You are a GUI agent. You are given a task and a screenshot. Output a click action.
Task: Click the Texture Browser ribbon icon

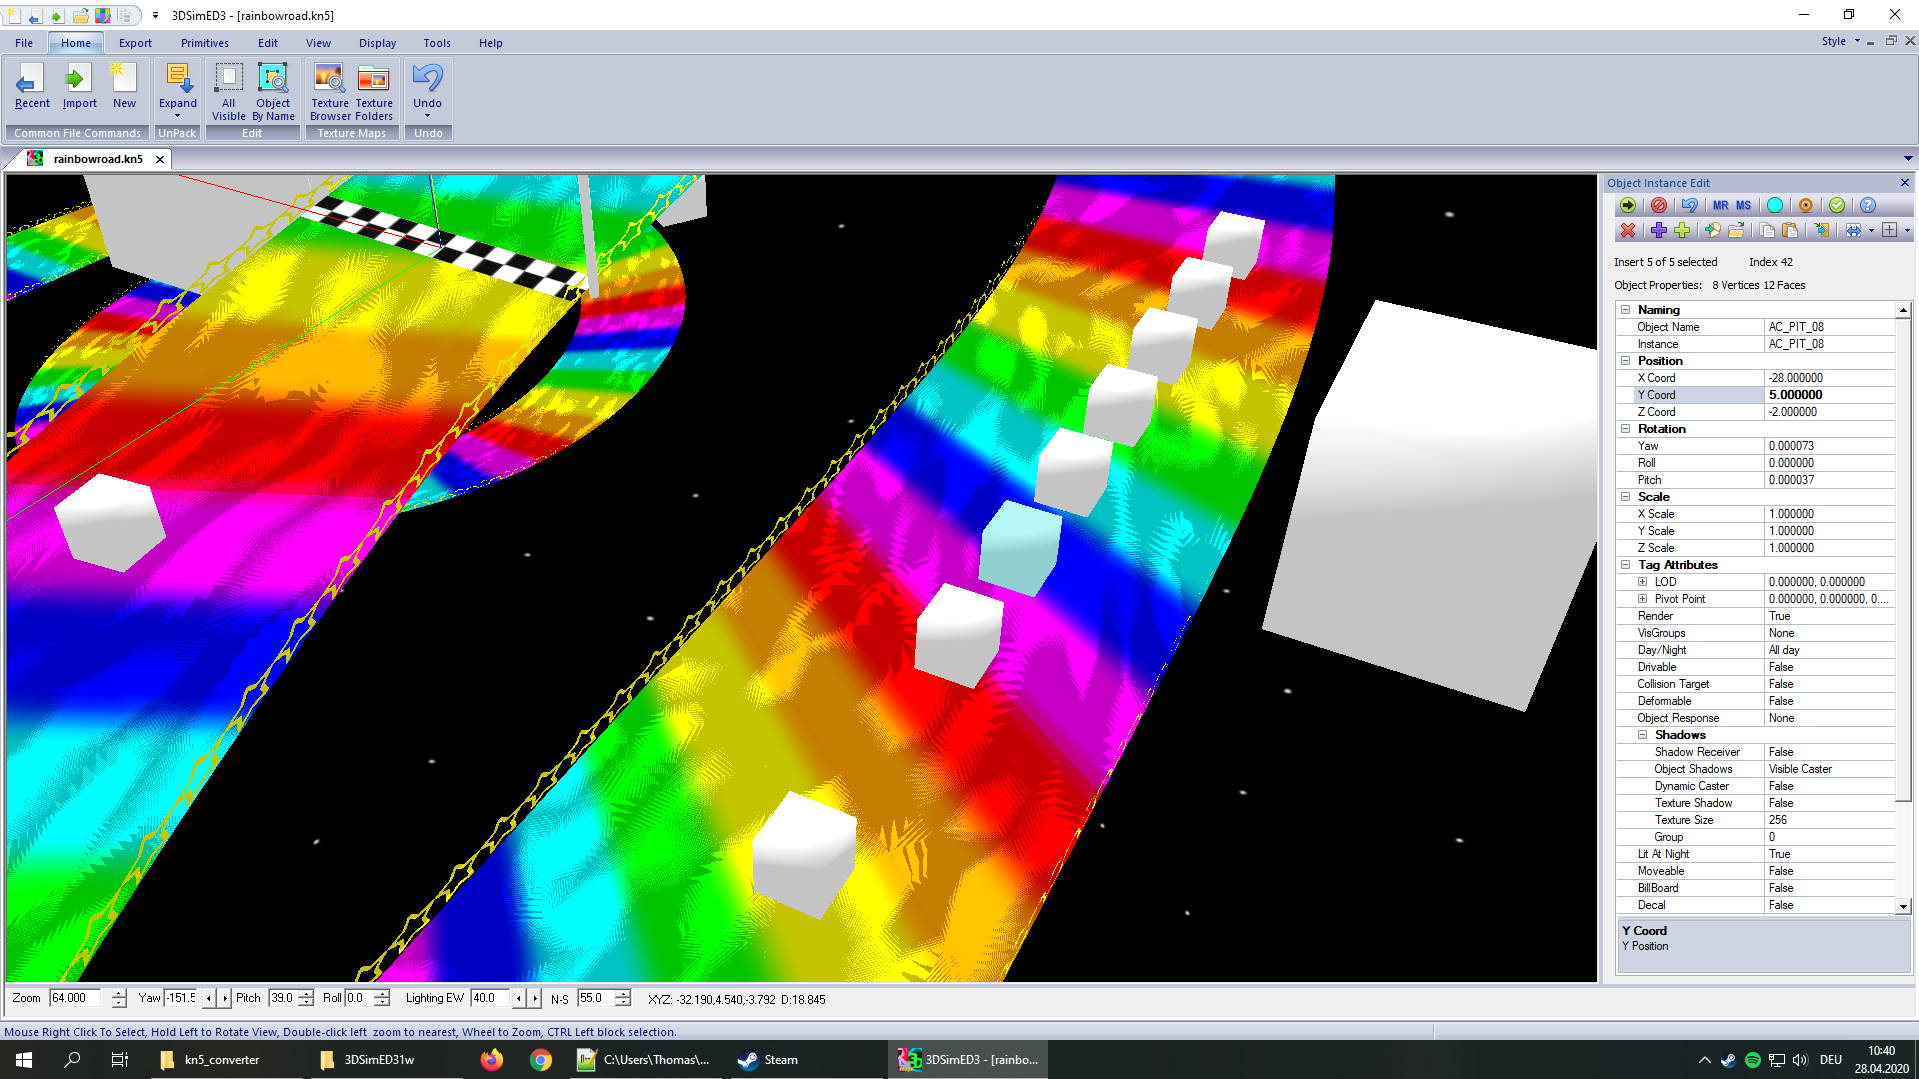pos(329,90)
